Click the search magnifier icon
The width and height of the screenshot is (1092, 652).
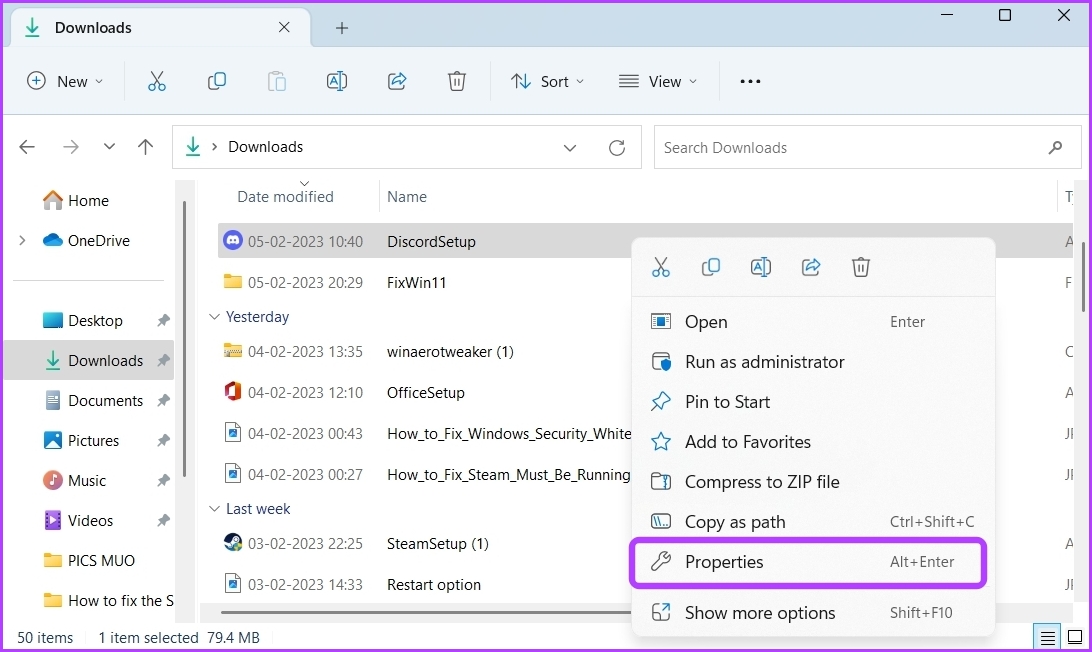click(1056, 147)
